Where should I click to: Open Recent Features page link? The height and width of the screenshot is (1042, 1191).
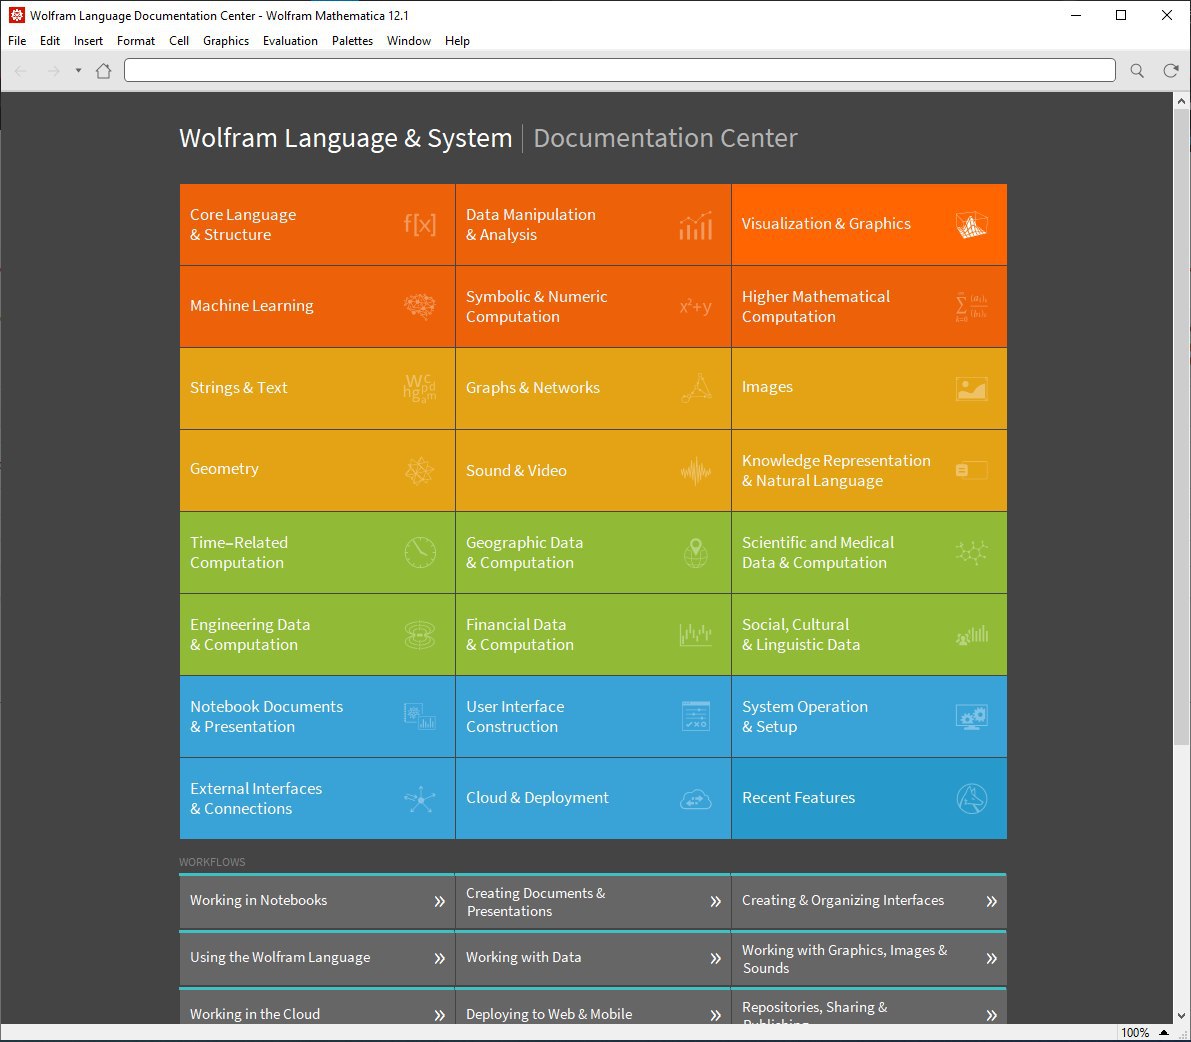click(869, 799)
